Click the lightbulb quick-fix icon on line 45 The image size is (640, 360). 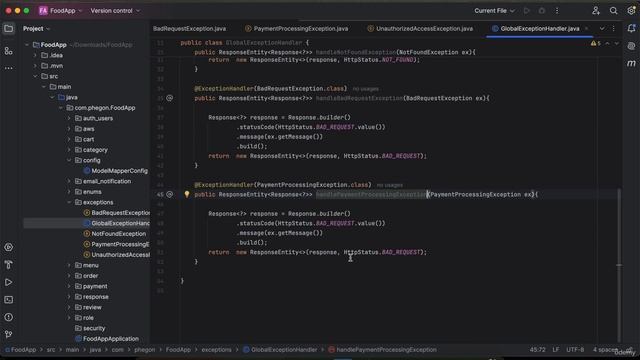coord(187,194)
